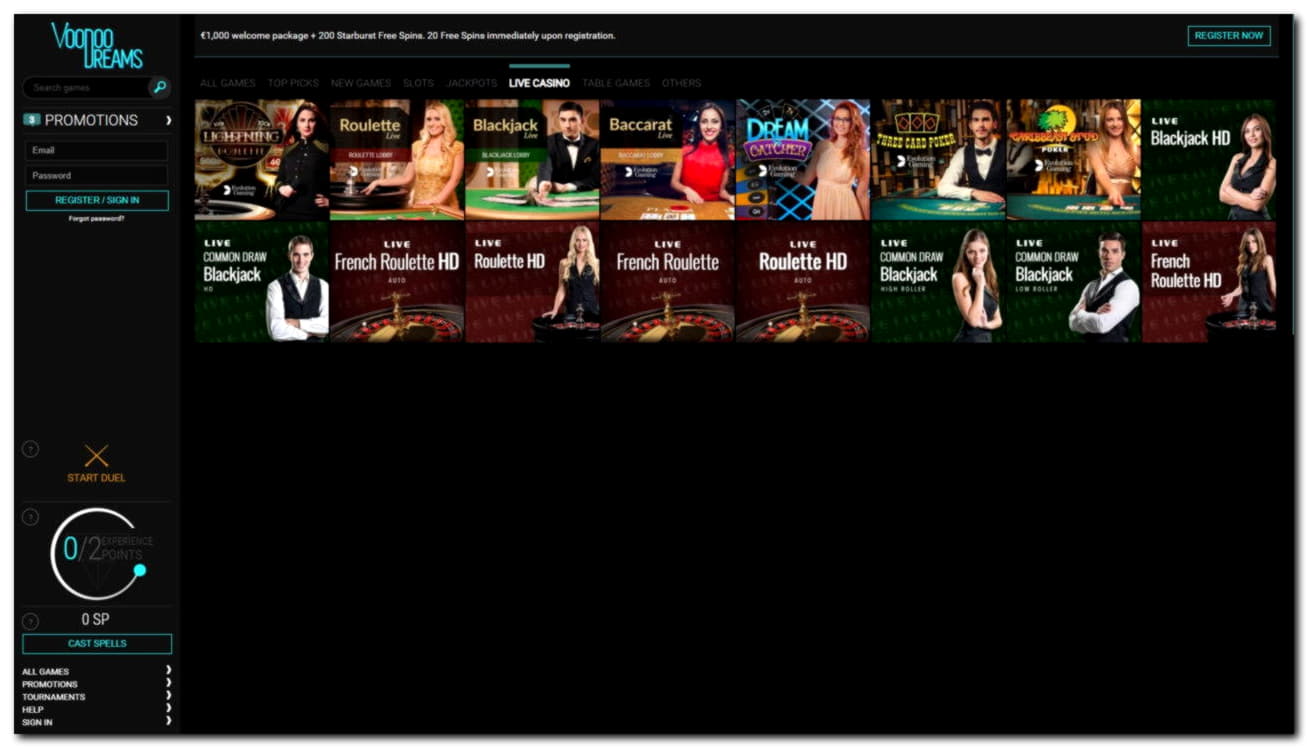This screenshot has height=748, width=1308.
Task: Open the French Roulette Auto game
Action: pyautogui.click(x=667, y=282)
